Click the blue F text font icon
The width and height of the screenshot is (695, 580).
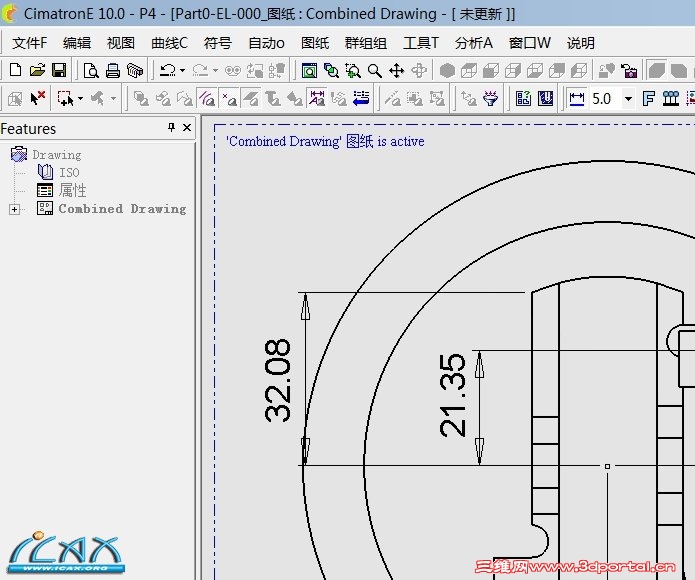coord(648,98)
